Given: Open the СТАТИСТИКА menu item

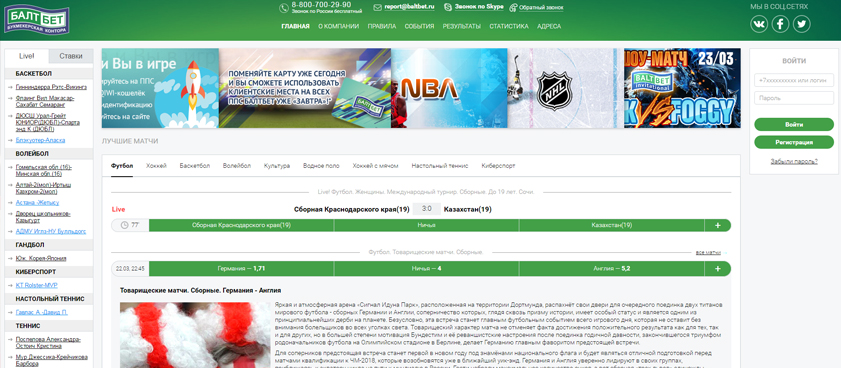Looking at the screenshot, I should pyautogui.click(x=508, y=26).
